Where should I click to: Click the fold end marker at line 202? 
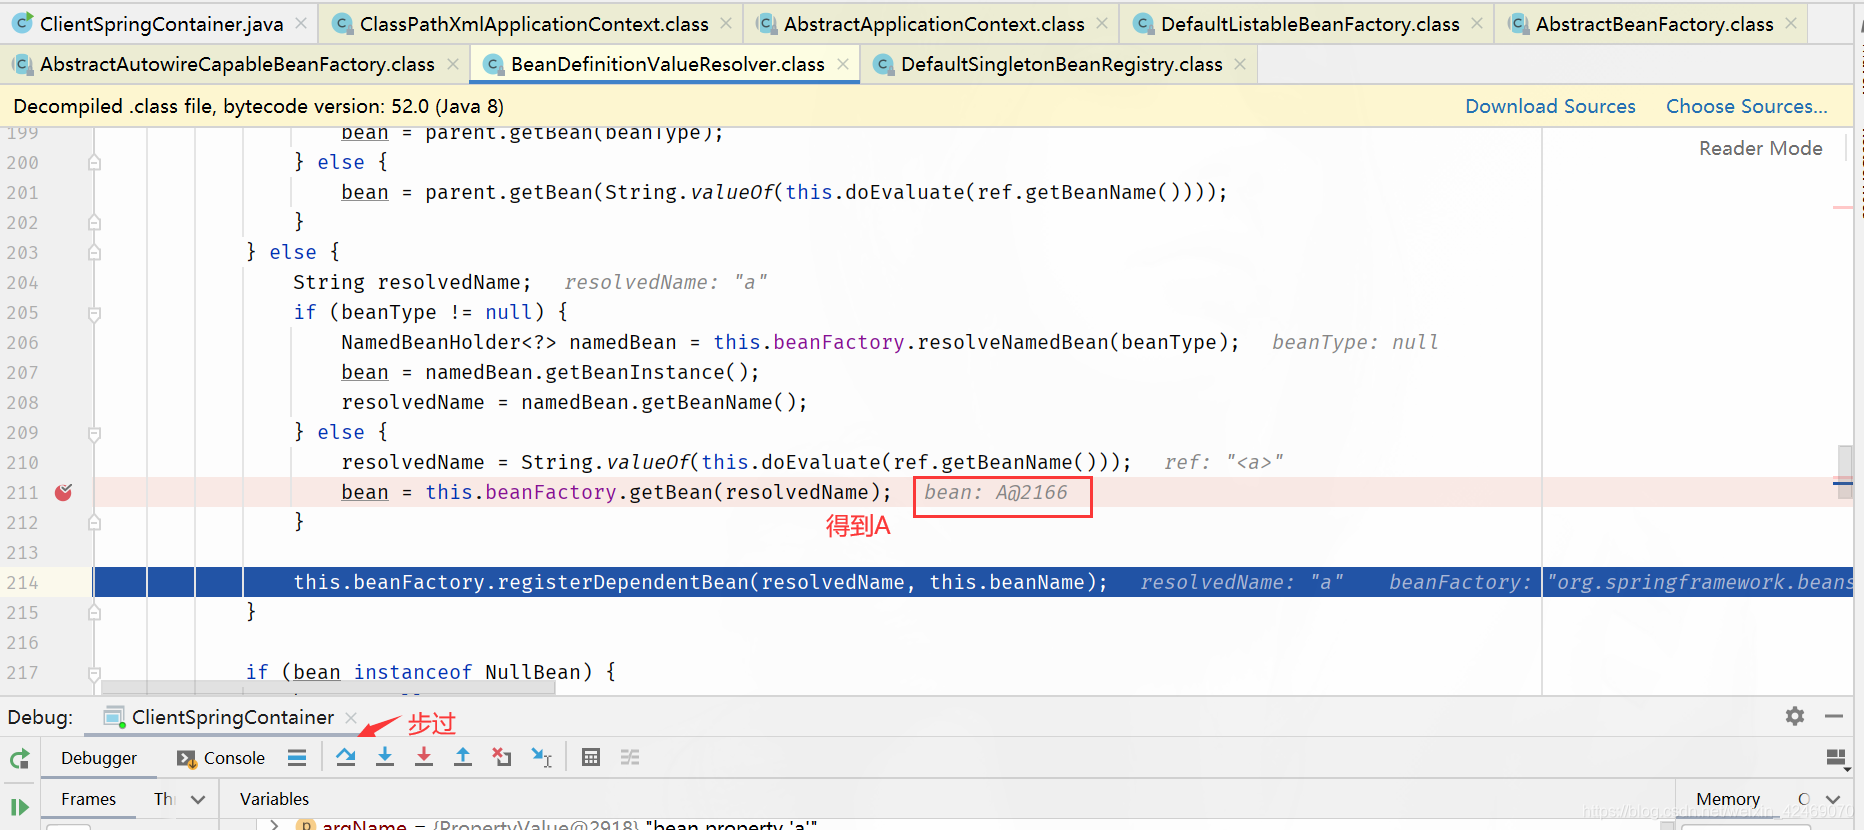coord(94,222)
